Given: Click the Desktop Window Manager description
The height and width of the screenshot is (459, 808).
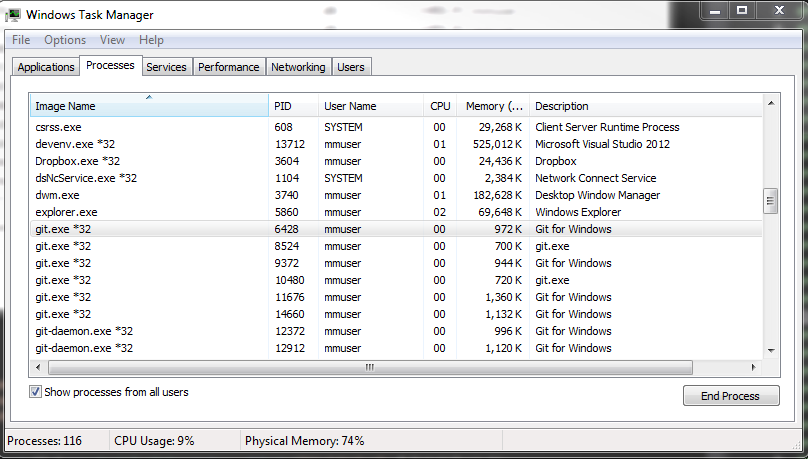Looking at the screenshot, I should click(x=597, y=195).
